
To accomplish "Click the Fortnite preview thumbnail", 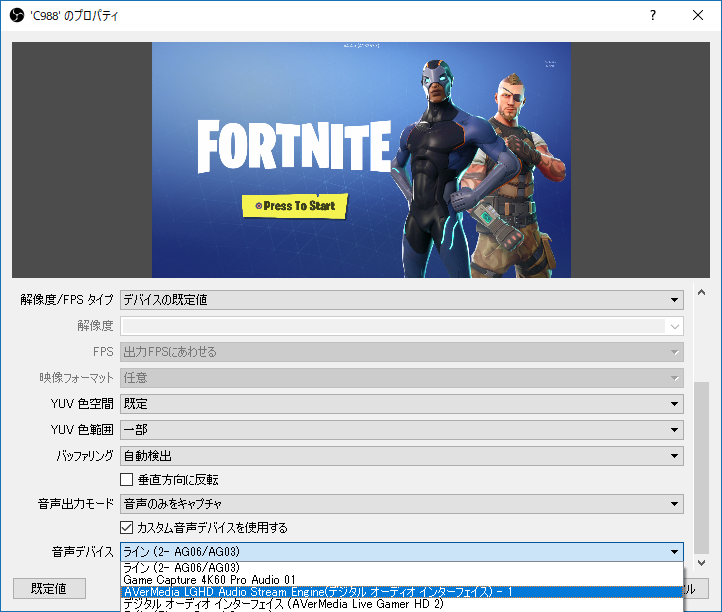I will coord(361,160).
